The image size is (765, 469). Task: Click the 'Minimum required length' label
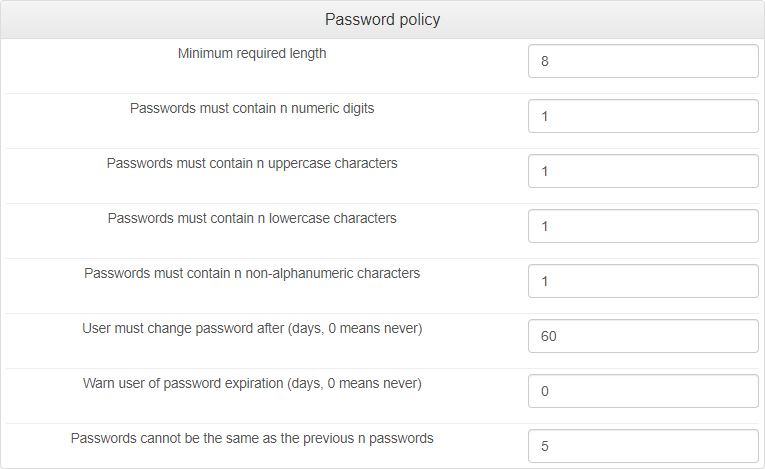point(252,54)
